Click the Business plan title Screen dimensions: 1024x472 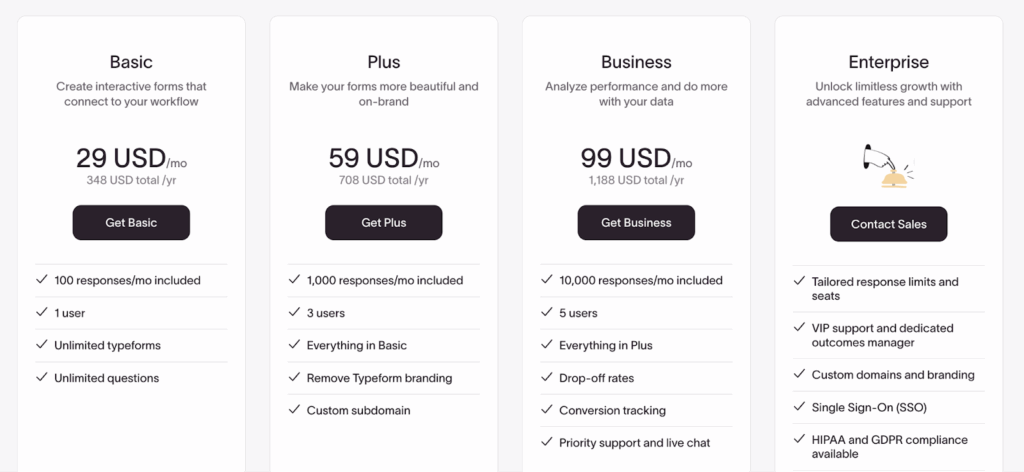(x=636, y=62)
